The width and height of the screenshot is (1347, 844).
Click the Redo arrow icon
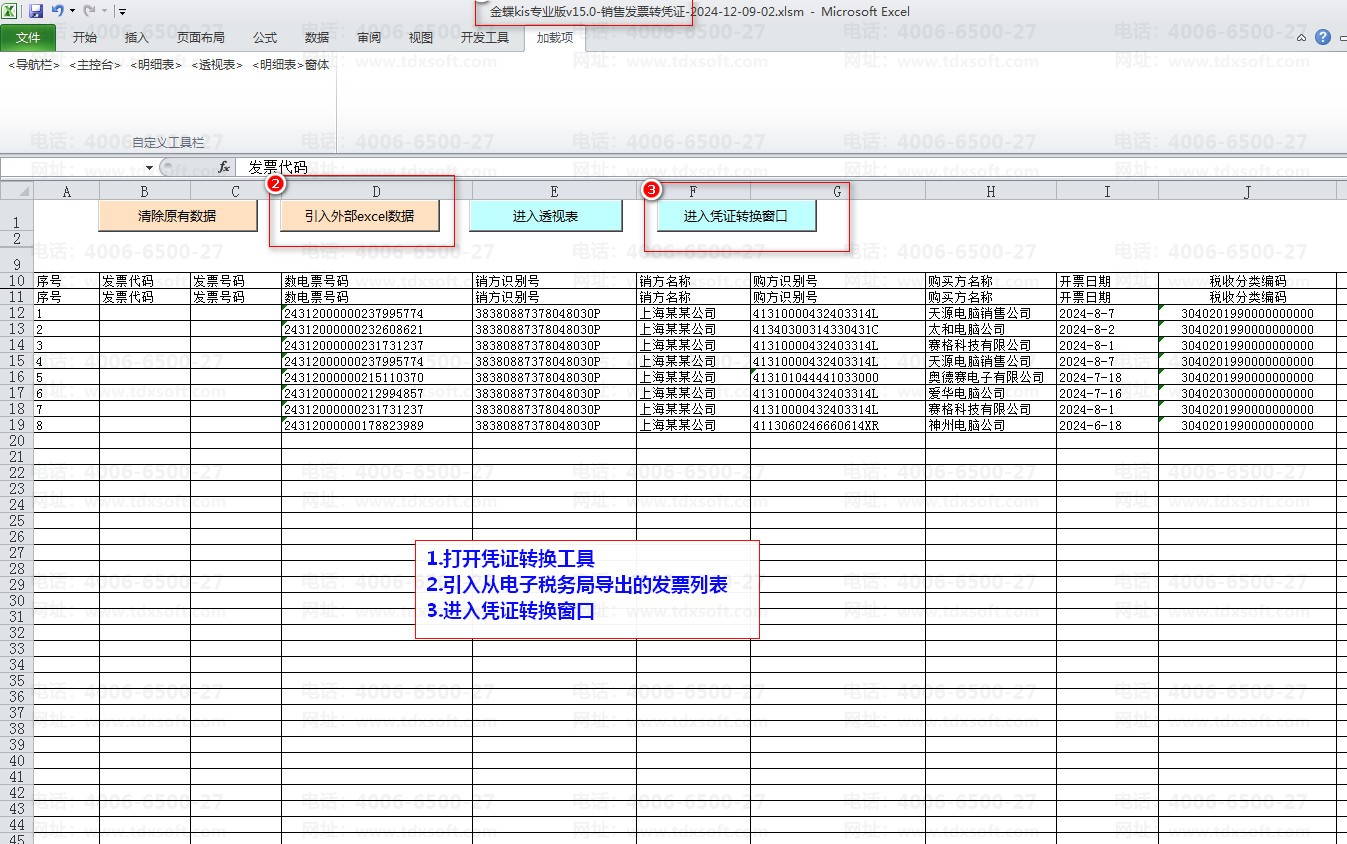click(x=89, y=11)
